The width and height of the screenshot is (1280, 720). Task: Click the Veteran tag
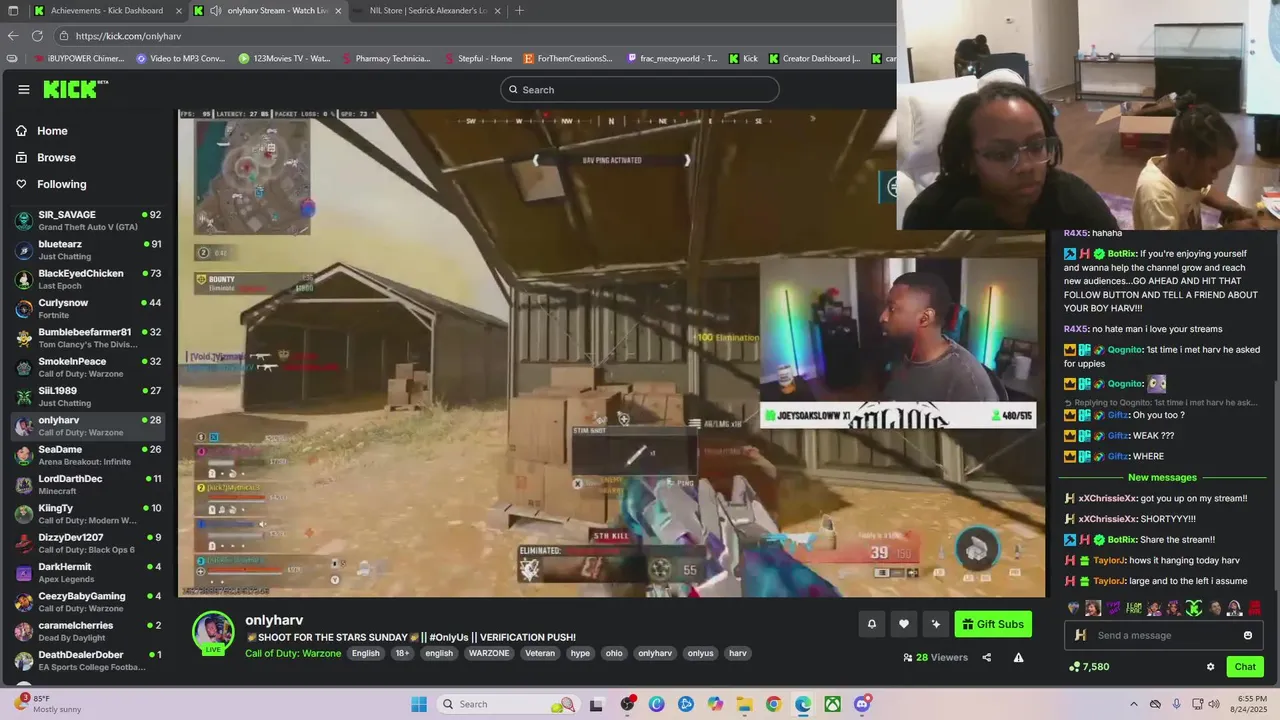coord(540,653)
